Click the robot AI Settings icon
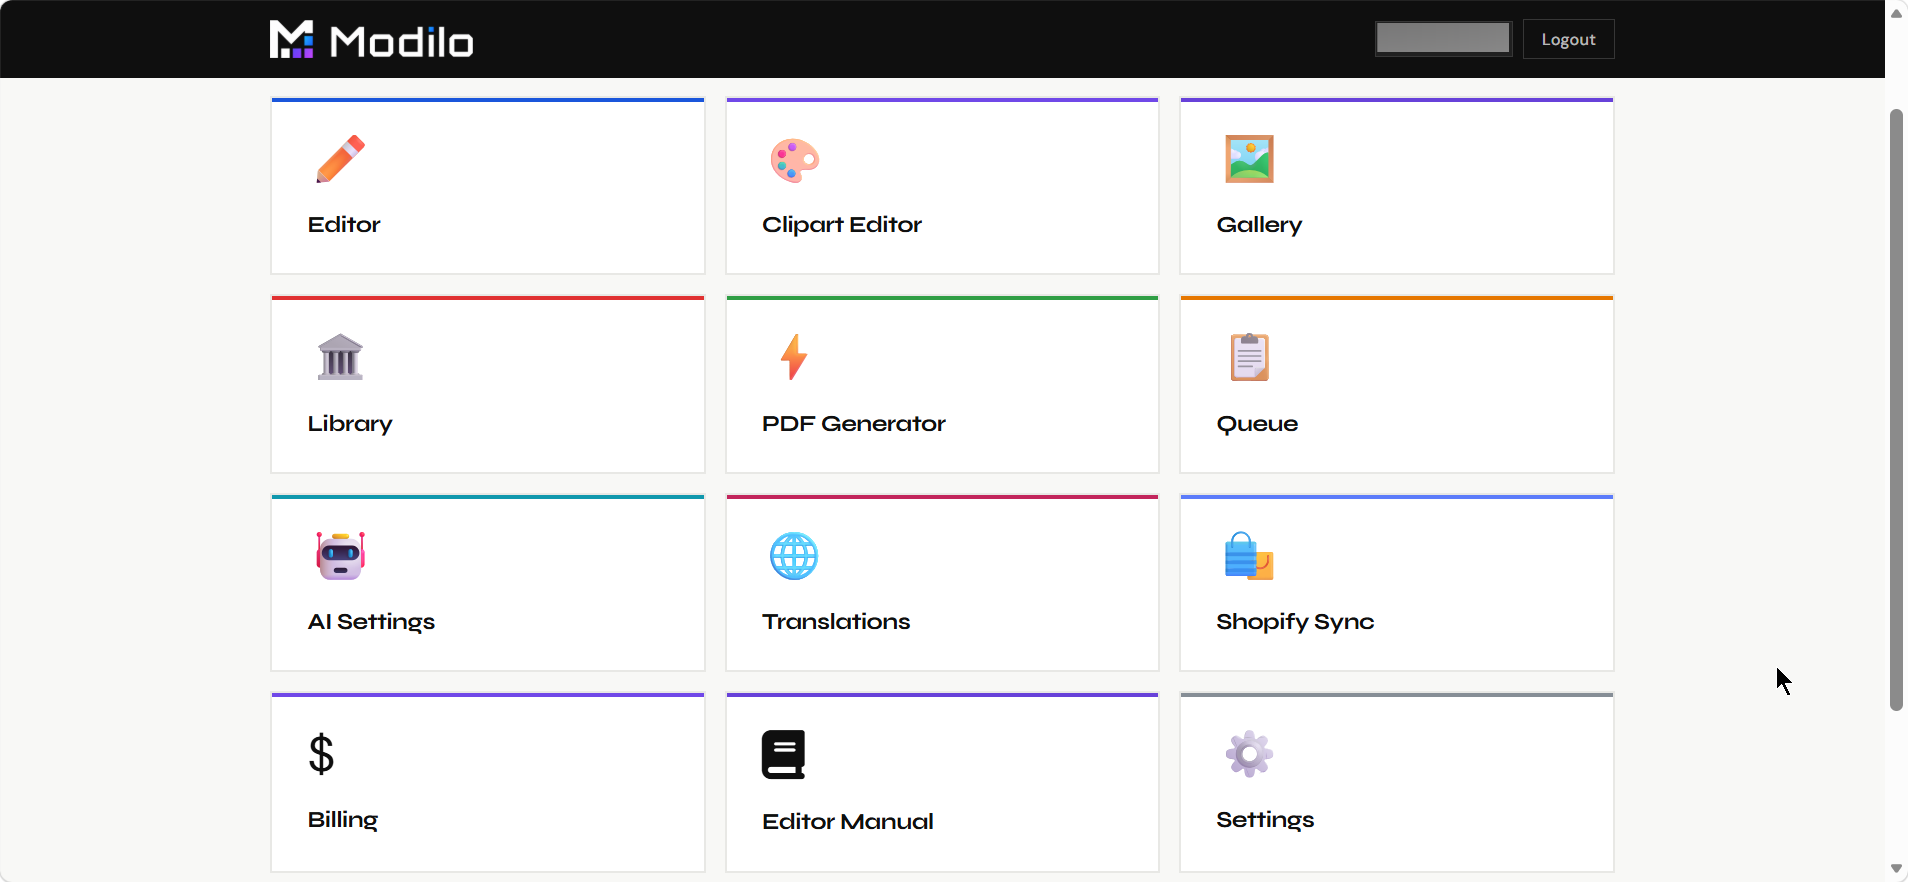This screenshot has width=1908, height=882. tap(341, 555)
